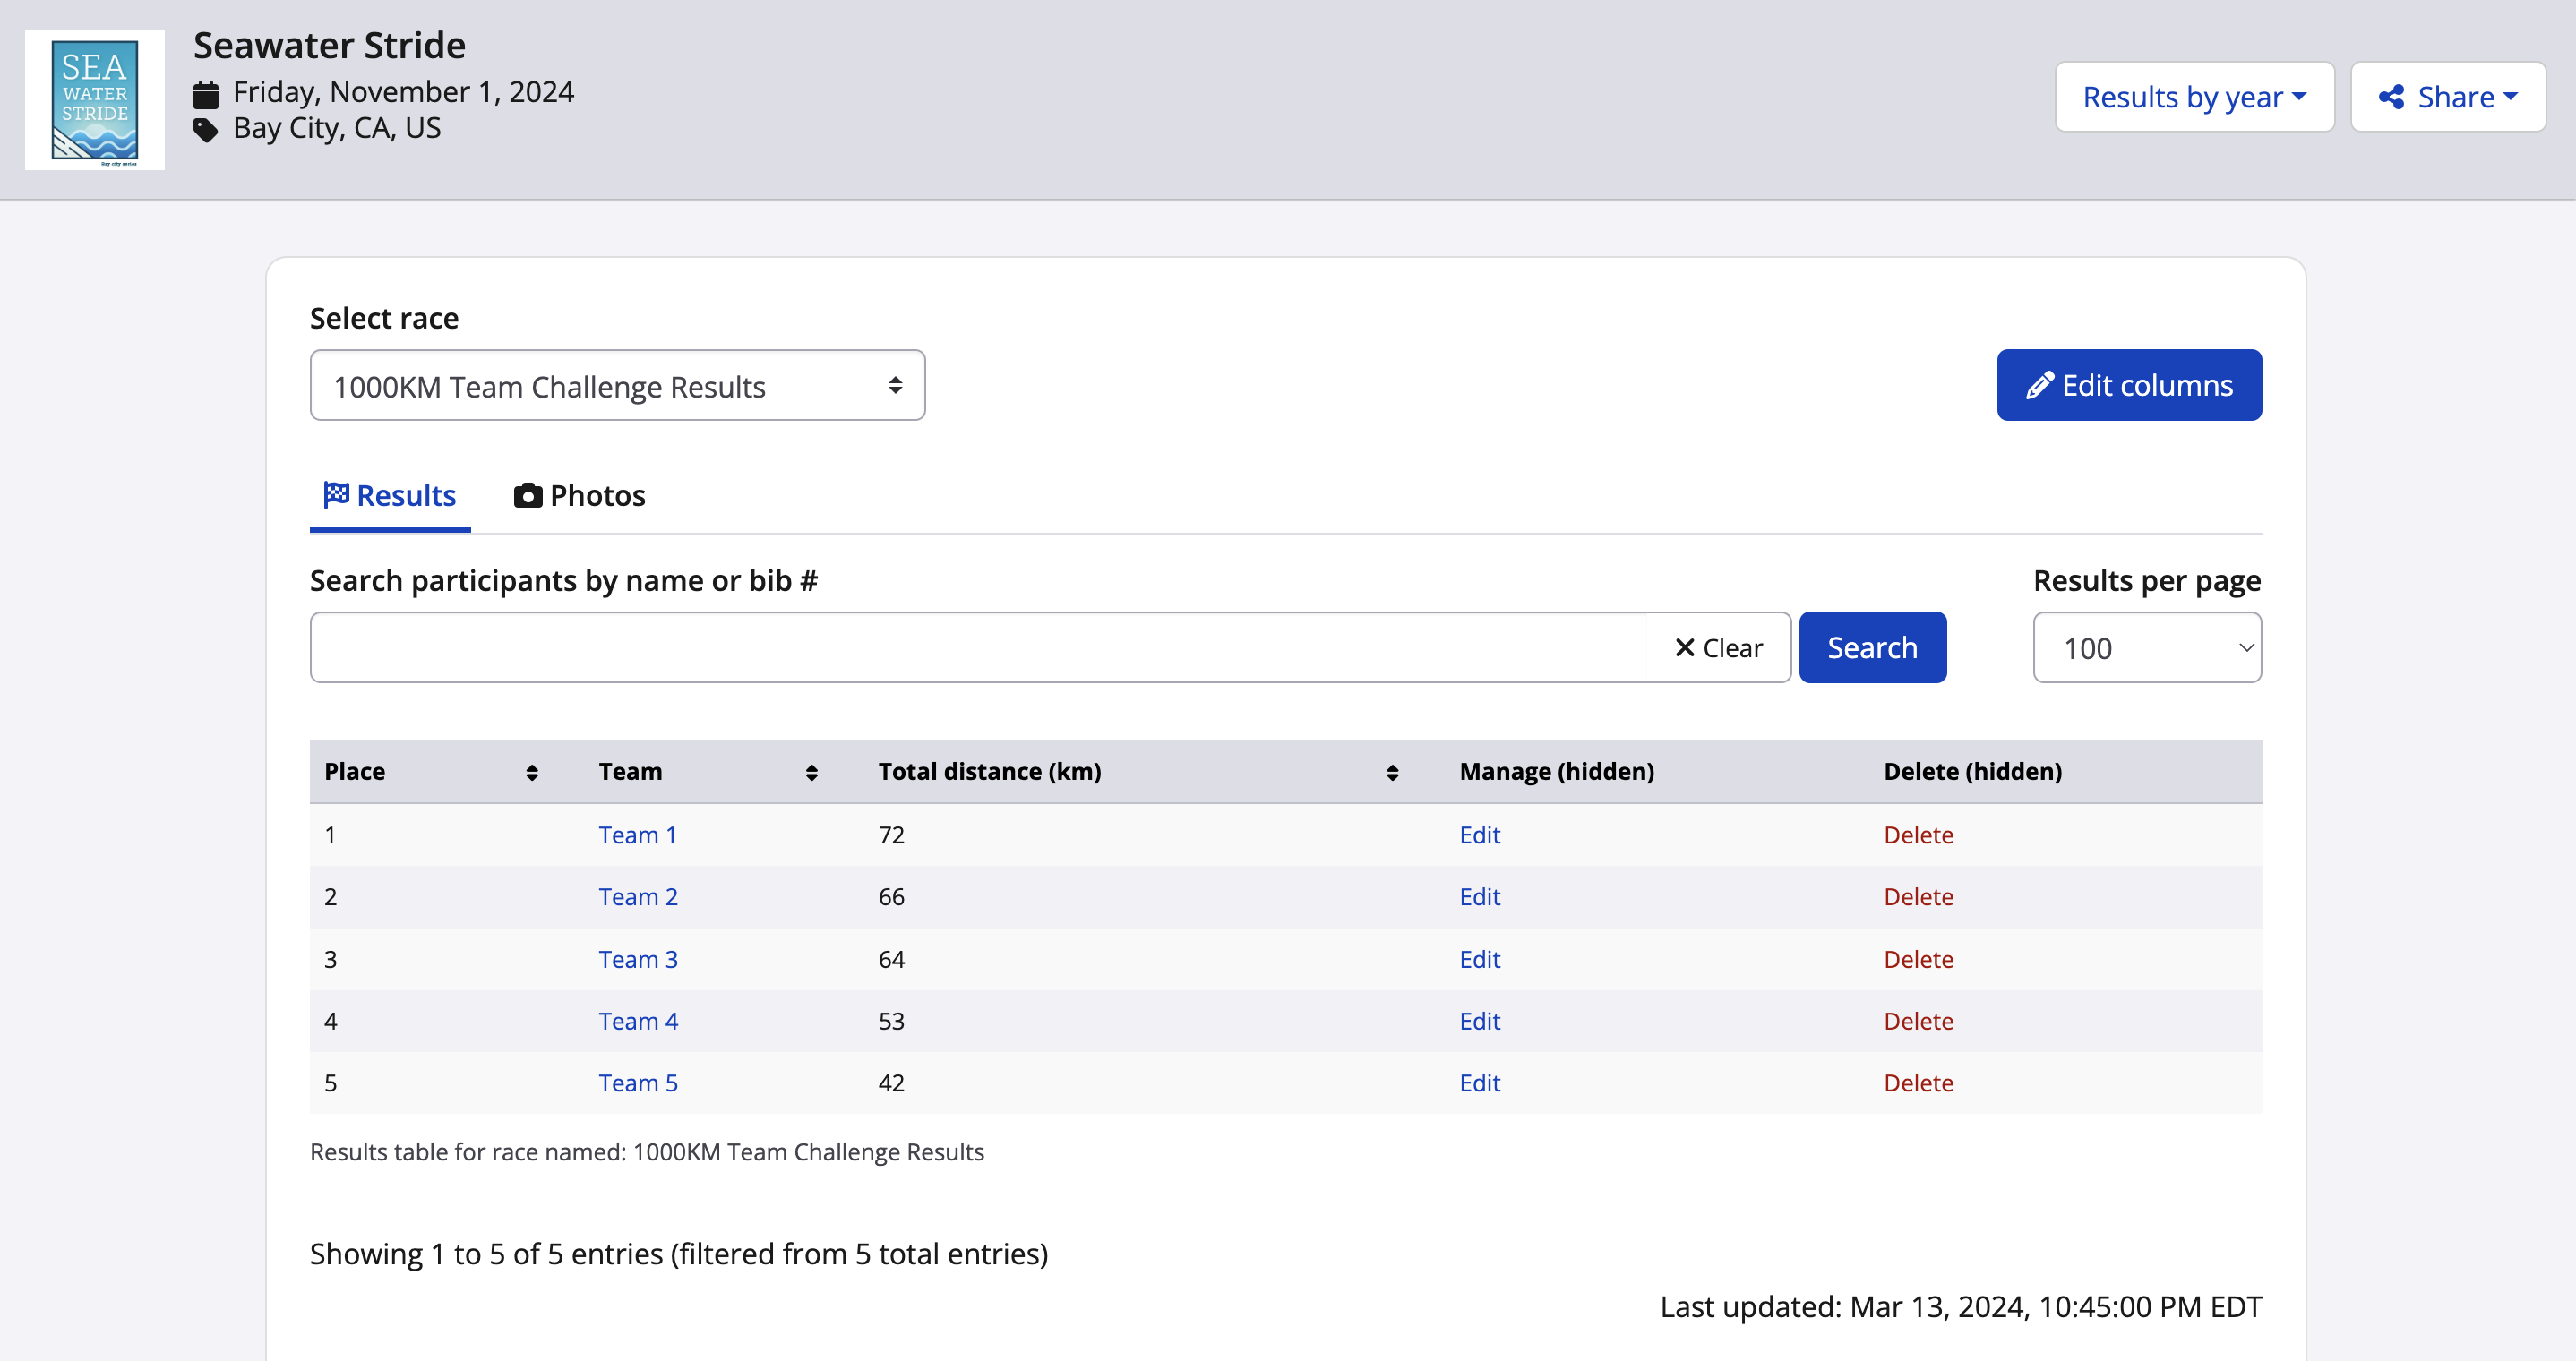The width and height of the screenshot is (2576, 1361).
Task: Expand the Results per page selector
Action: (x=2146, y=648)
